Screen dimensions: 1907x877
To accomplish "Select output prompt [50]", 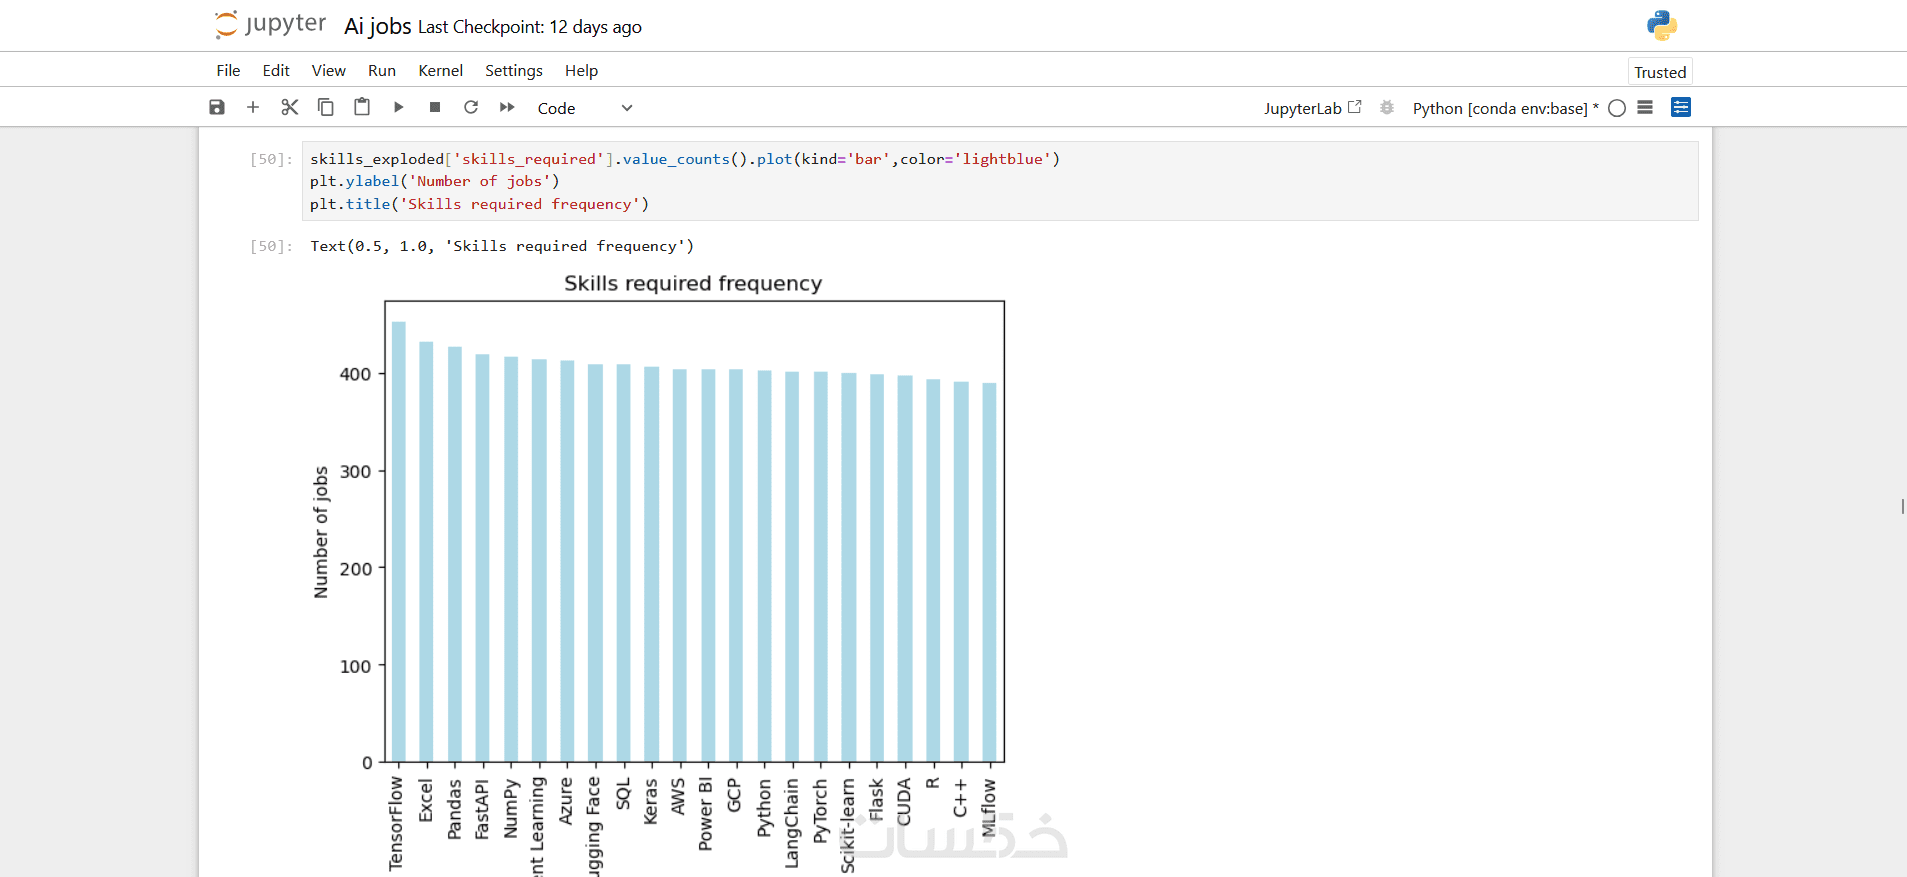I will (x=272, y=246).
